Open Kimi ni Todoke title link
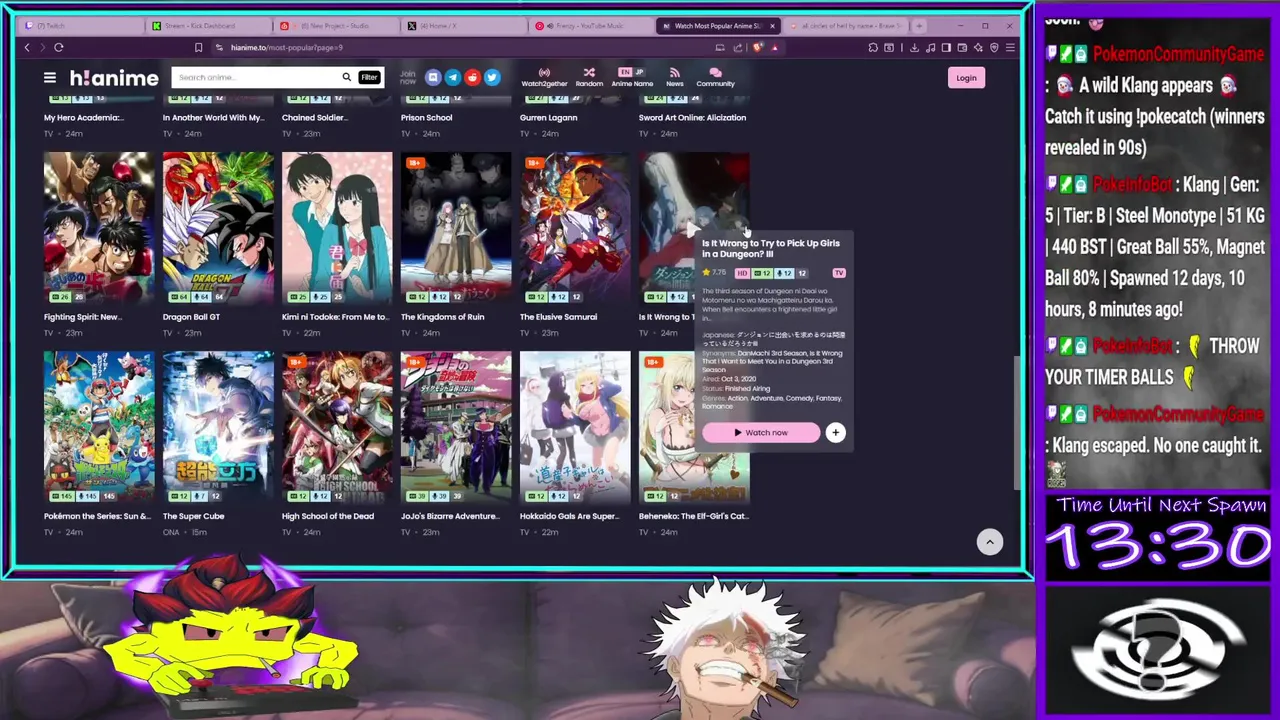Viewport: 1280px width, 720px height. coord(335,317)
